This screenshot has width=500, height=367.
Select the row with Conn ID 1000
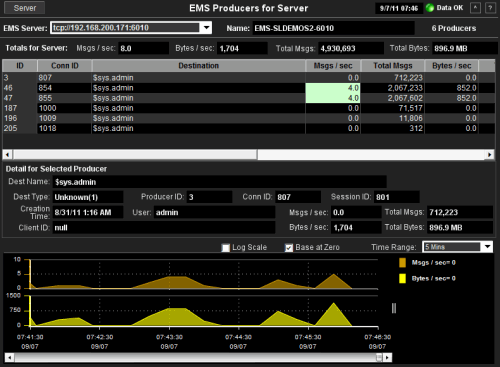248,108
